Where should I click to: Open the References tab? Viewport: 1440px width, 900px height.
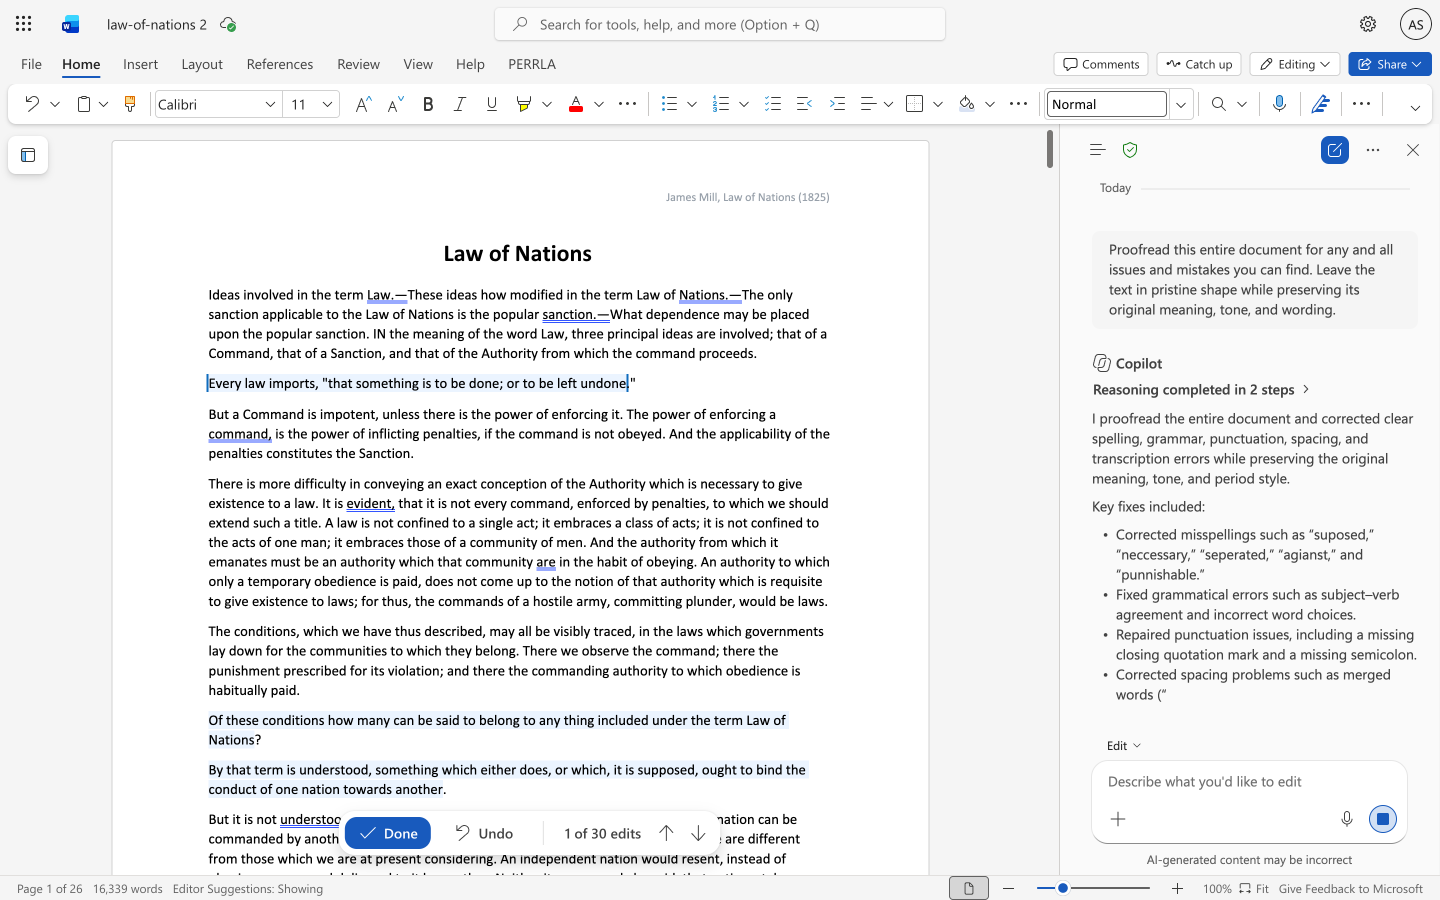(x=280, y=64)
